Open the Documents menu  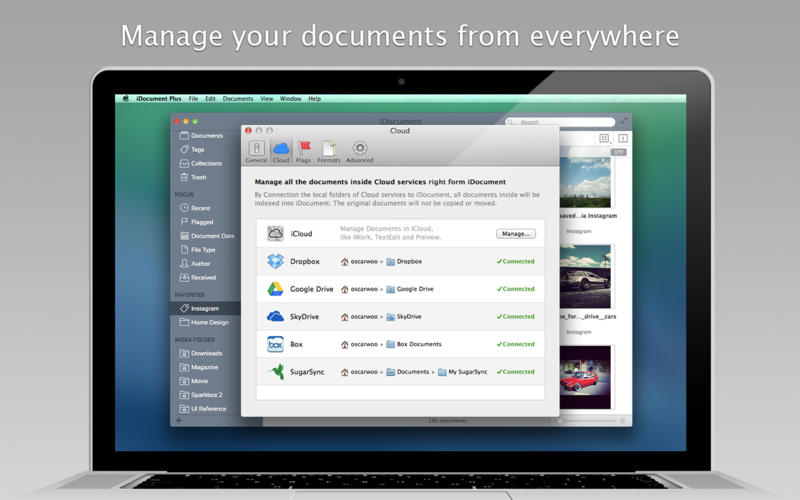click(x=238, y=98)
